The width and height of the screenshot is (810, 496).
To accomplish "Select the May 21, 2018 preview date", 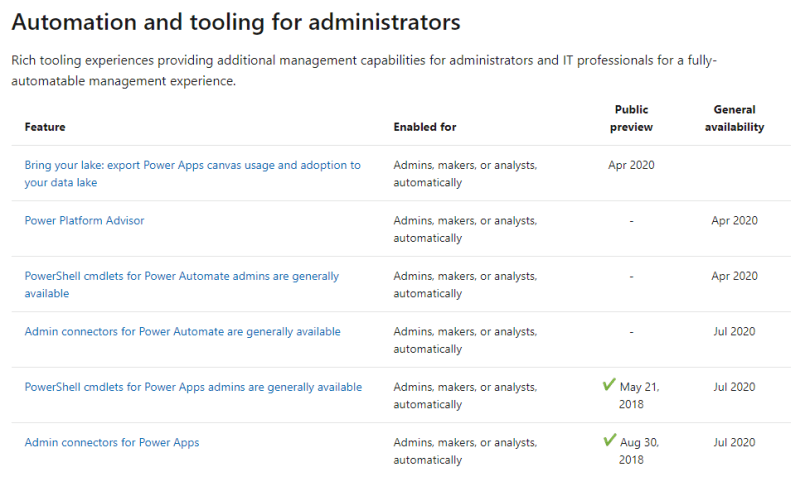I will coord(639,396).
